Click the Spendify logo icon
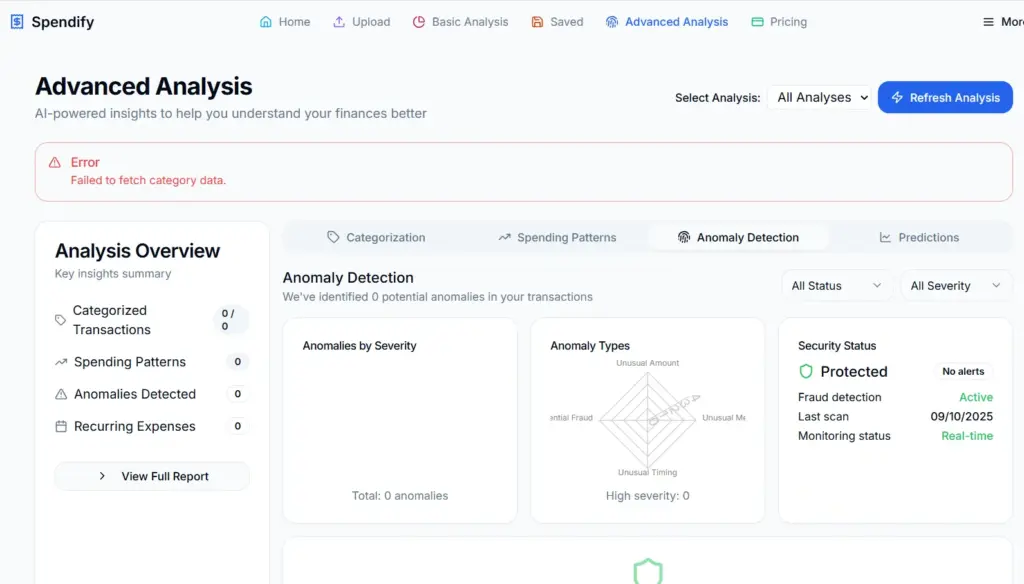Image resolution: width=1024 pixels, height=584 pixels. tap(16, 20)
